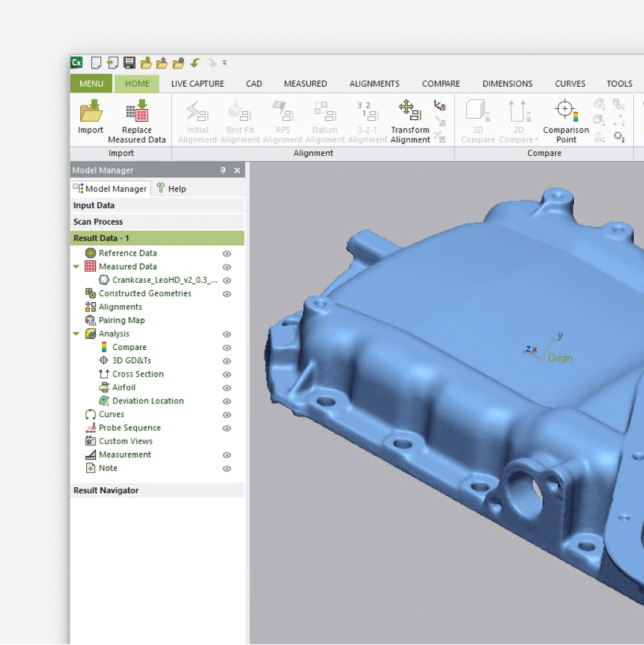
Task: Click the save icon in quick access toolbar
Action: tap(129, 63)
